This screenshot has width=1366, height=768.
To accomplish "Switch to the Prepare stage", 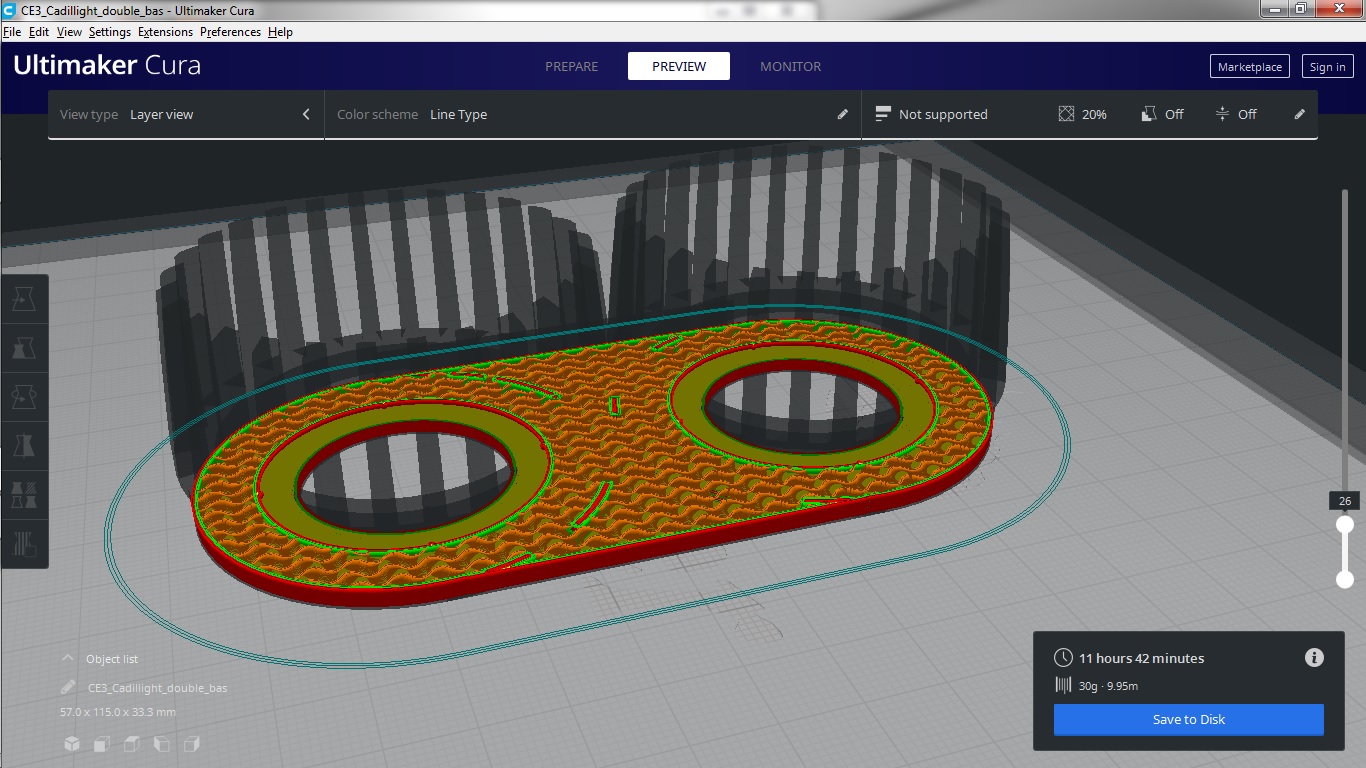I will point(572,66).
